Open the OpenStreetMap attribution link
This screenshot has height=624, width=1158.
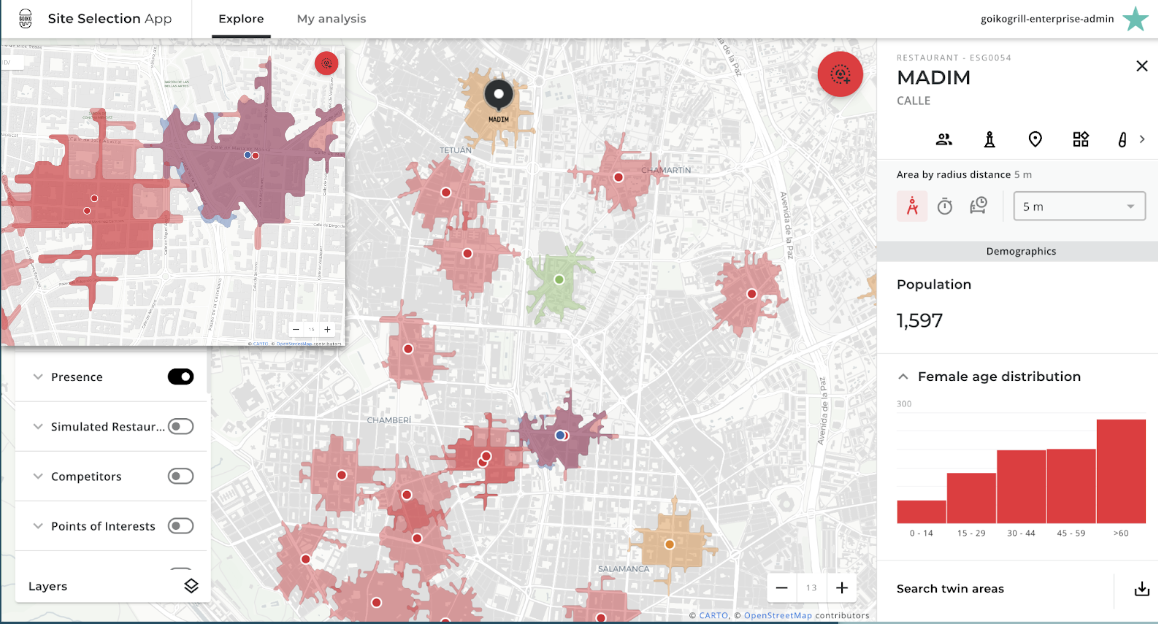tap(778, 615)
